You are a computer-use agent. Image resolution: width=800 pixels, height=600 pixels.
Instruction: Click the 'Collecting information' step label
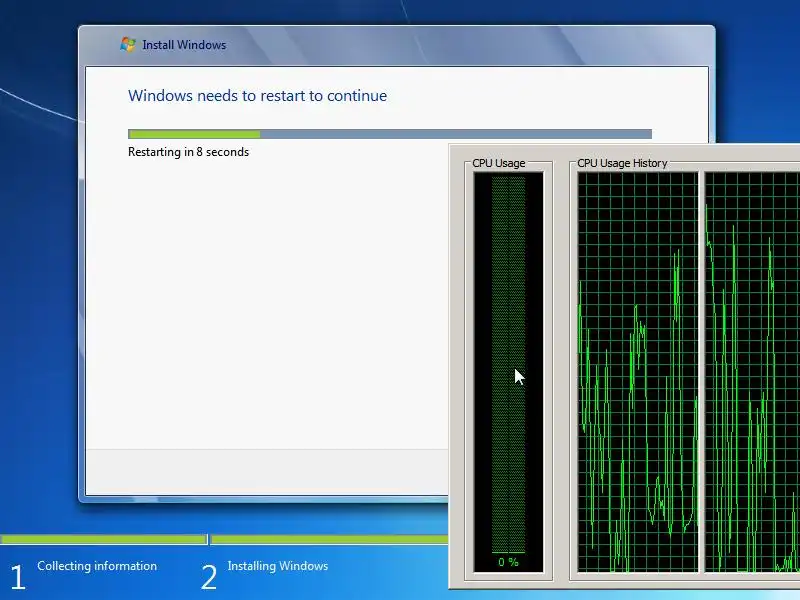97,566
